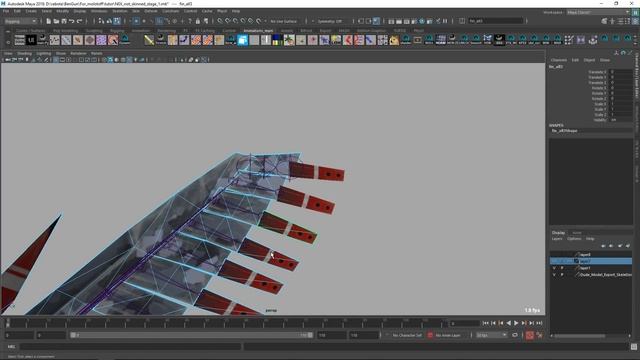Open the No Live Surface field dropdown
This screenshot has width=640, height=360.
[284, 21]
